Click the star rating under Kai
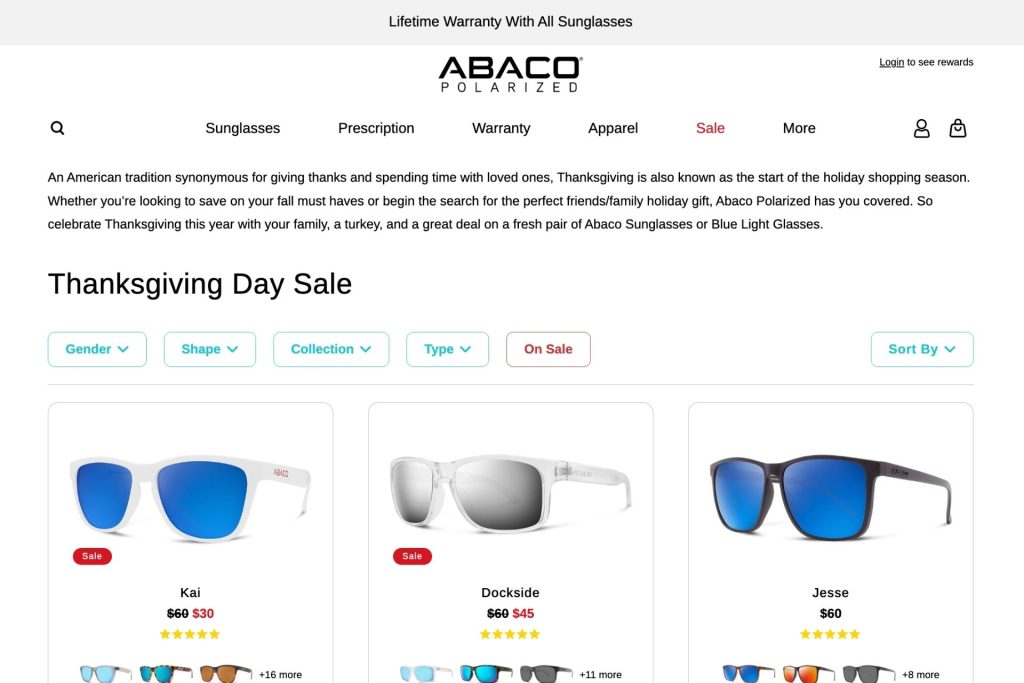The height and width of the screenshot is (683, 1024). click(190, 633)
